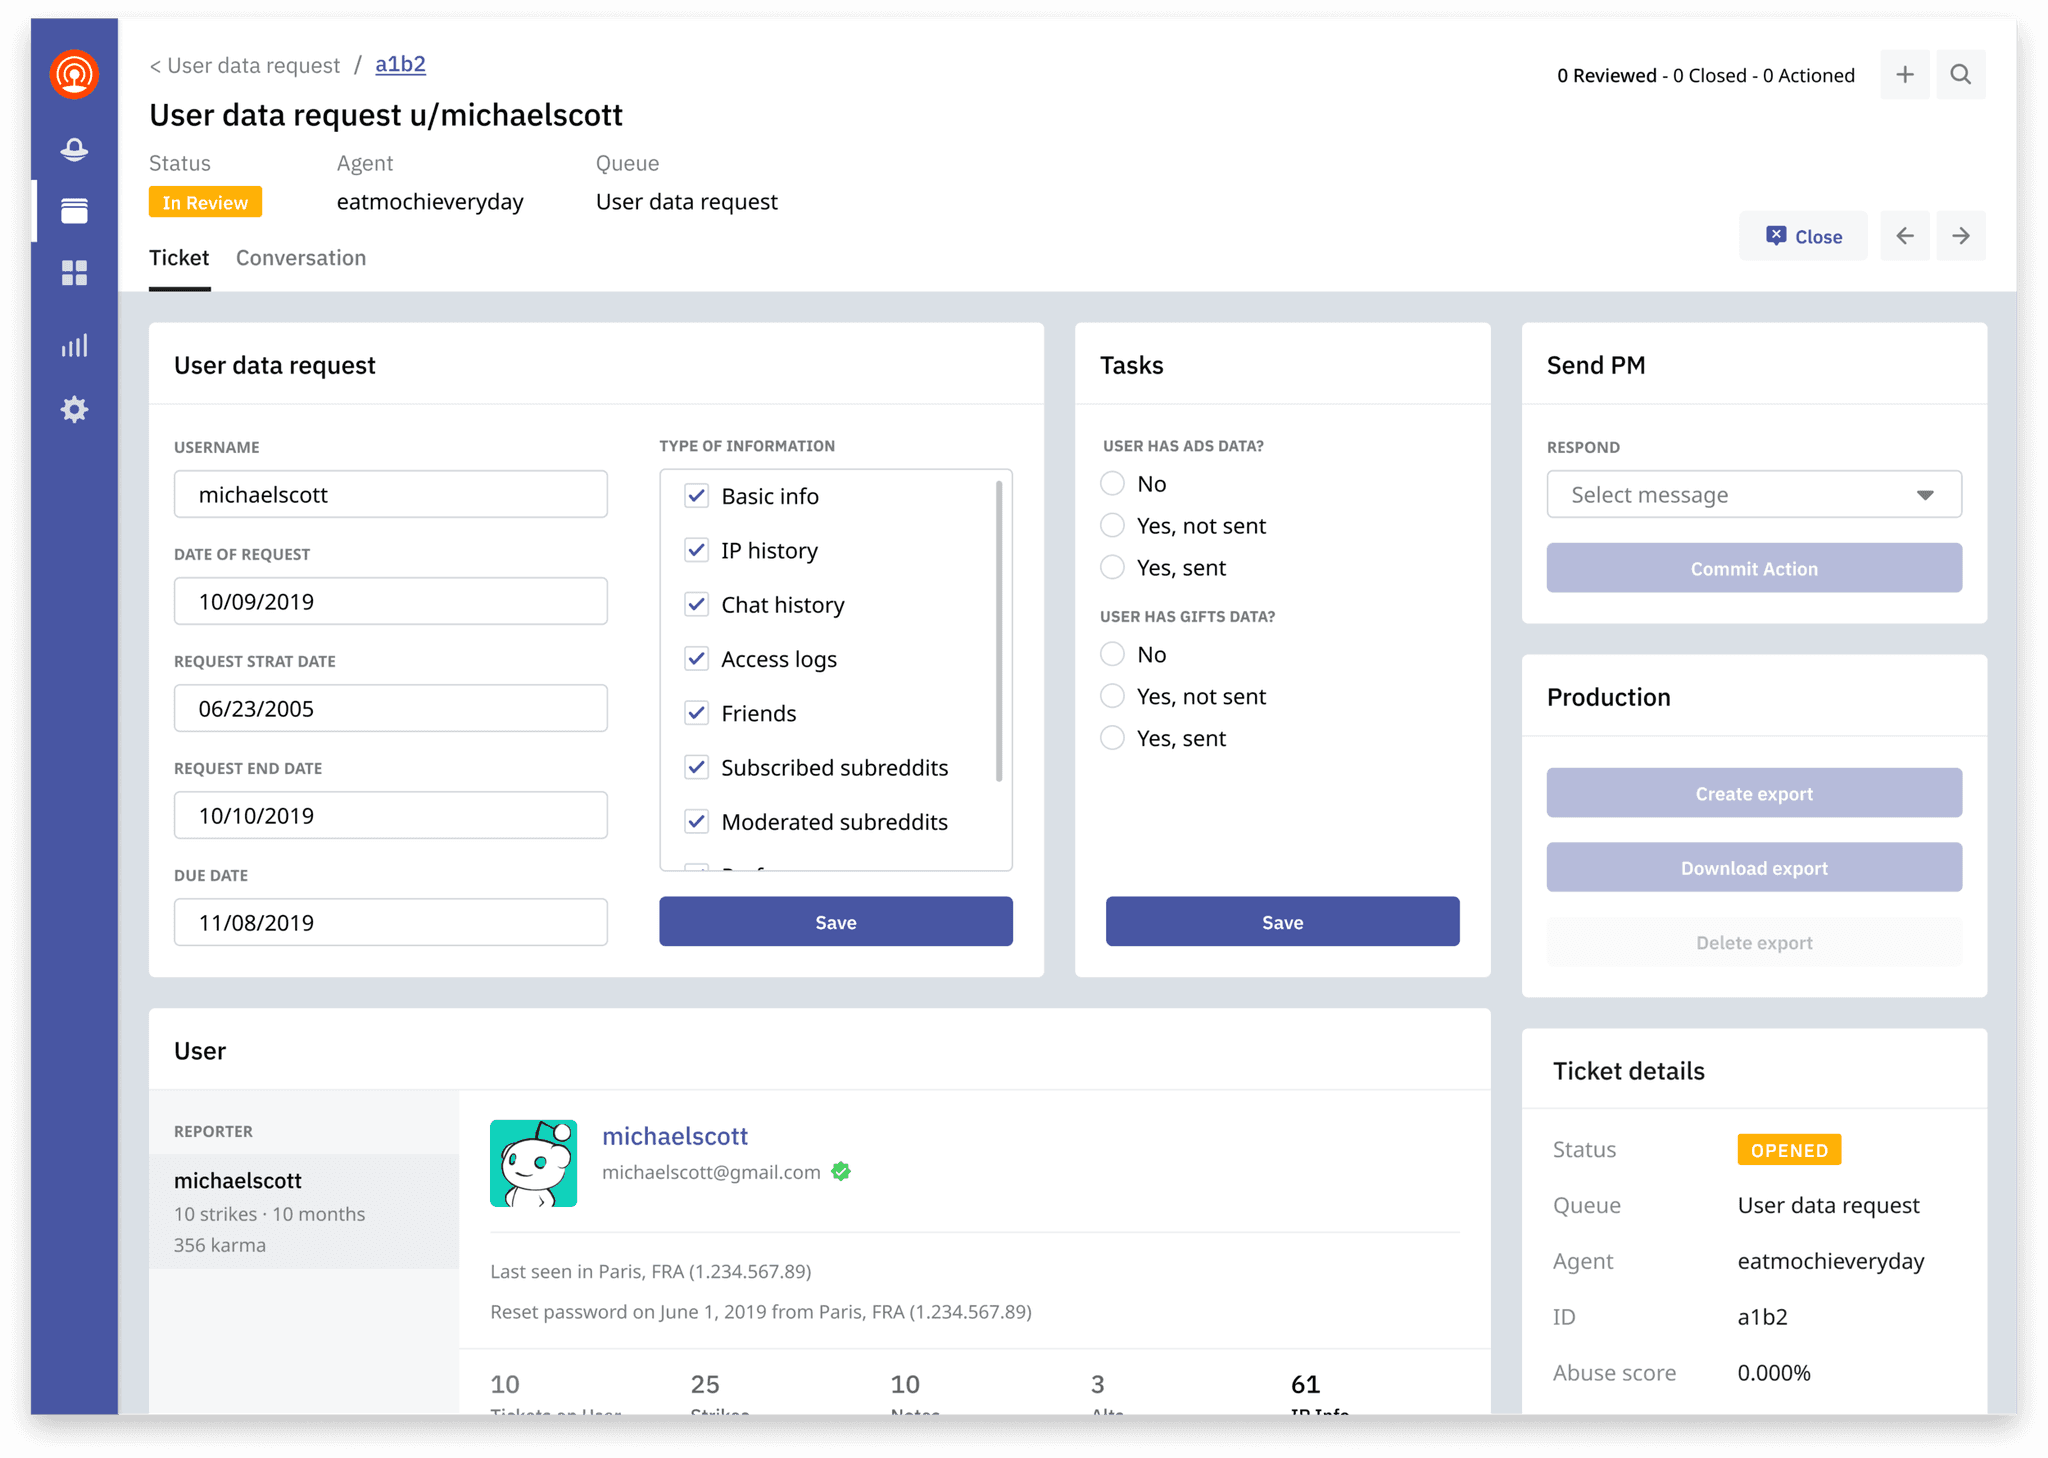
Task: Open the bar chart analytics icon
Action: pos(74,346)
